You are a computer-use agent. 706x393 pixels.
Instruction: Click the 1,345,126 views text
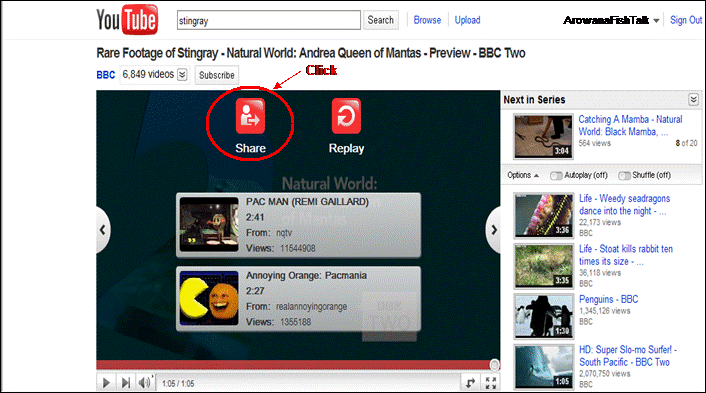coord(605,311)
